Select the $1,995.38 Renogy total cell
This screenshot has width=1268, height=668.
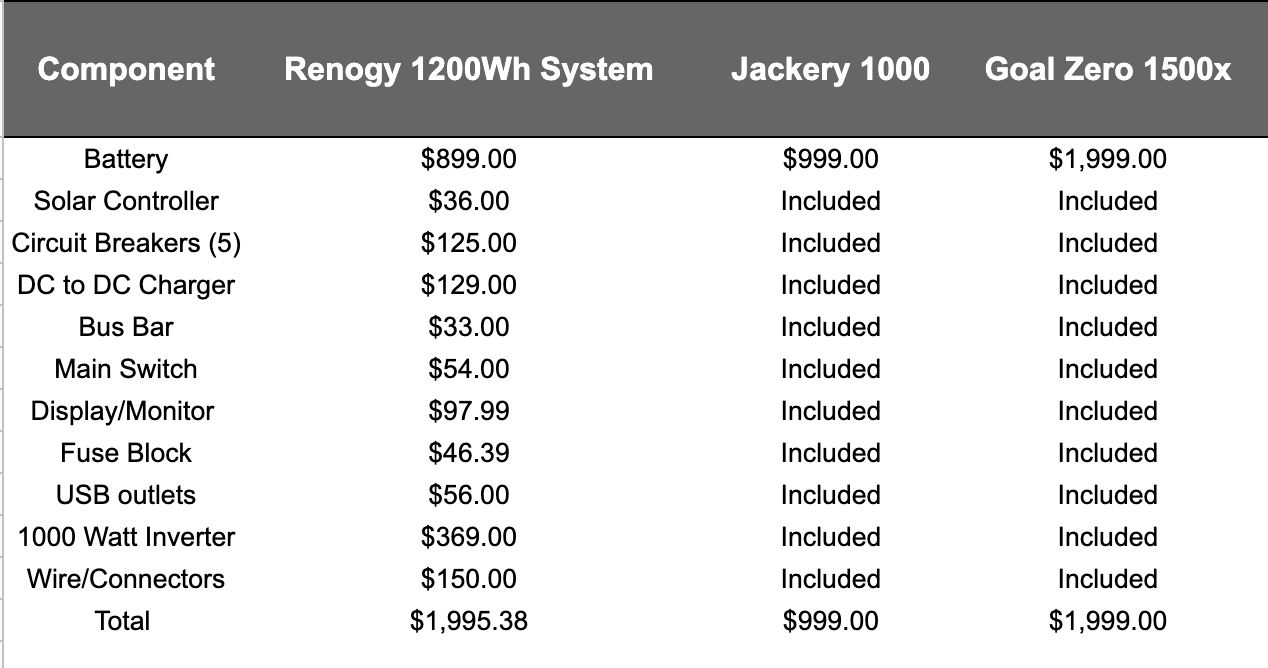468,621
